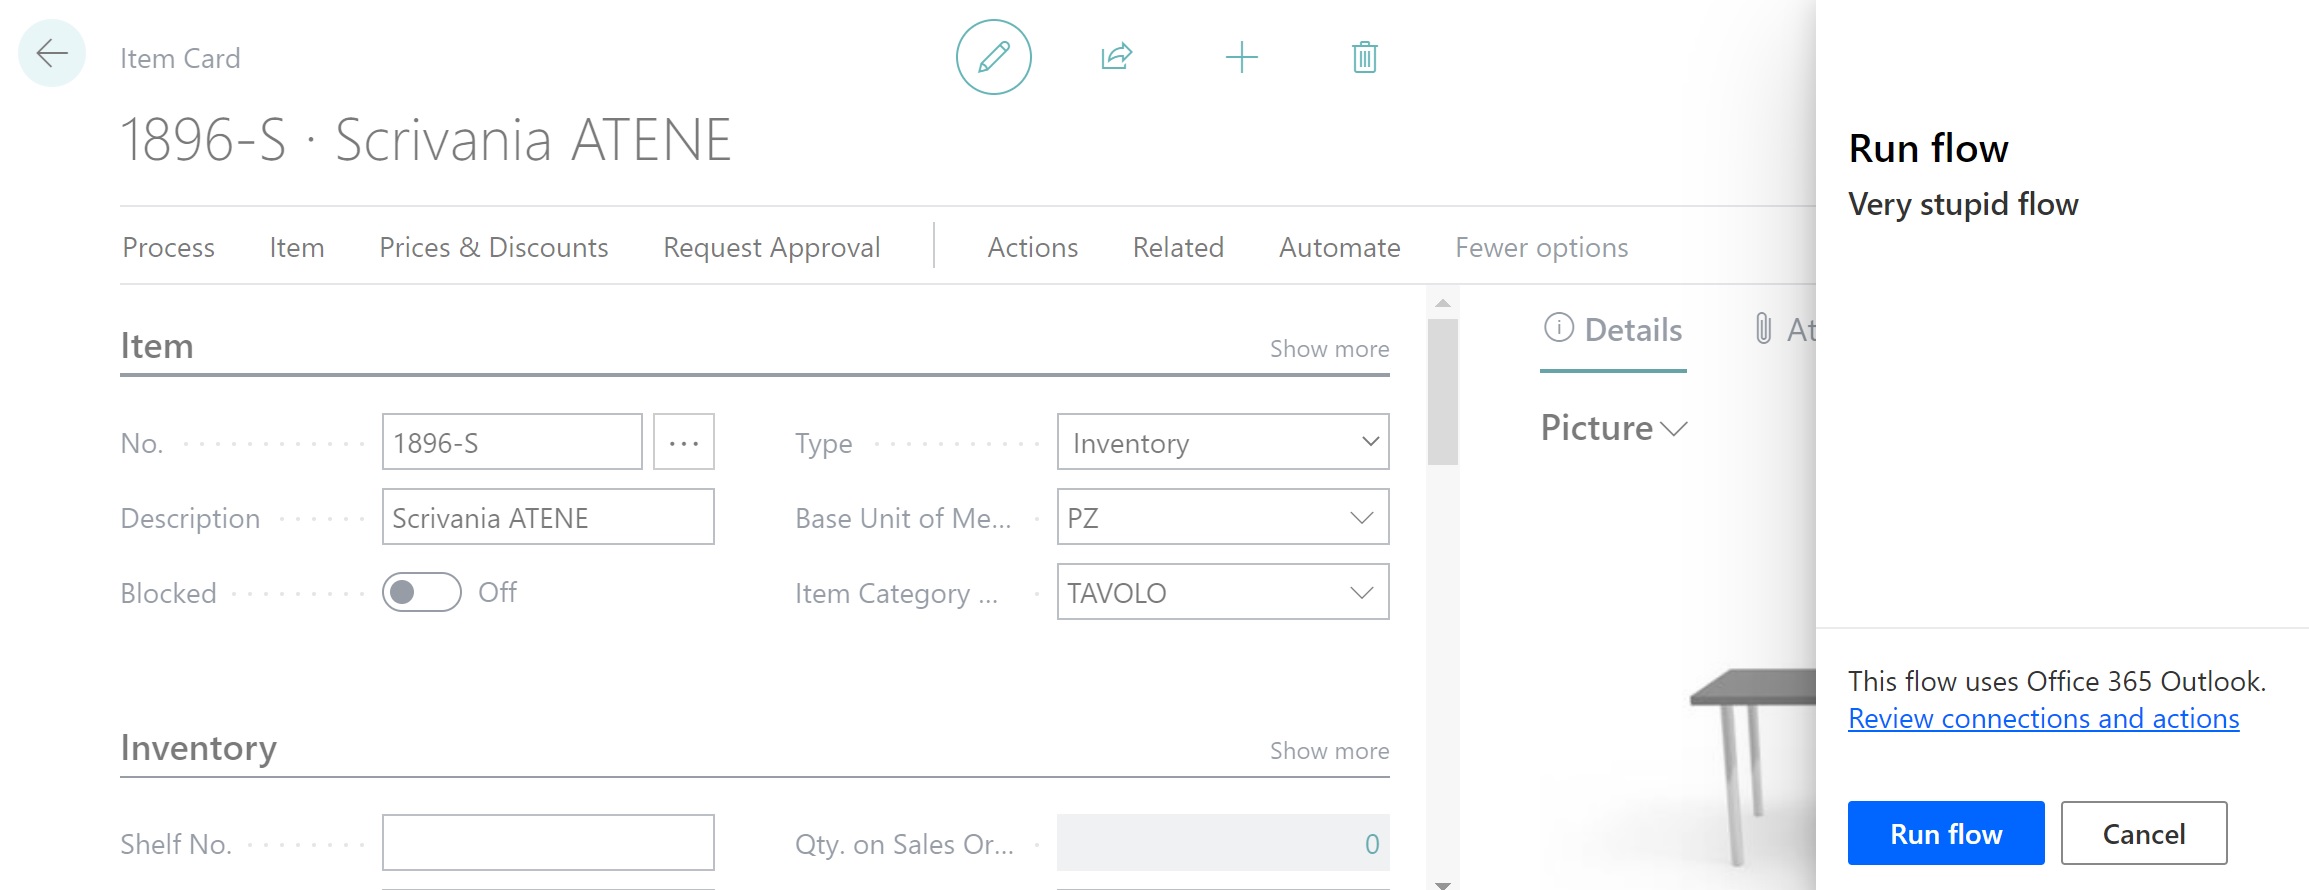Click the share icon
The width and height of the screenshot is (2309, 890).
point(1116,57)
